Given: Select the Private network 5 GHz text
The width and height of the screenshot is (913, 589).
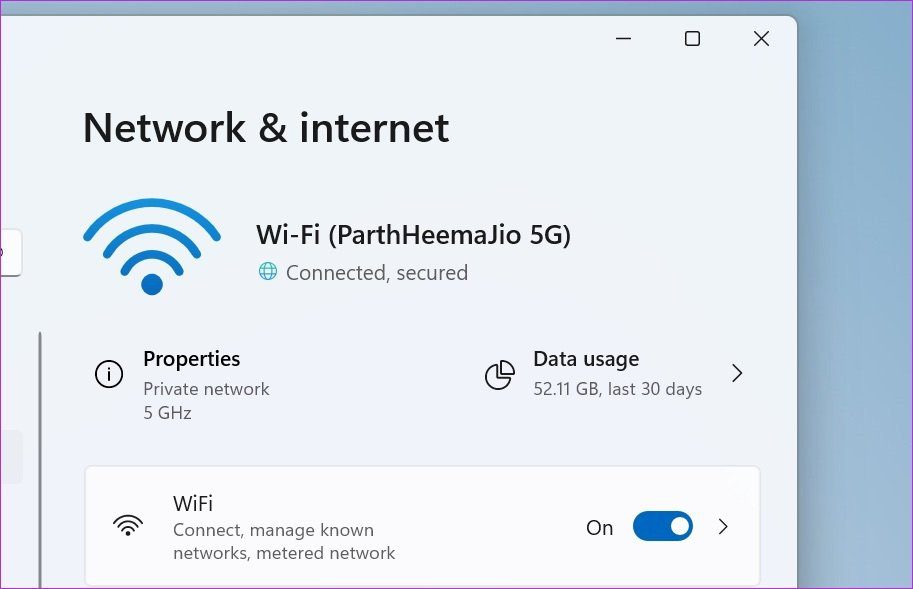Looking at the screenshot, I should pos(206,401).
